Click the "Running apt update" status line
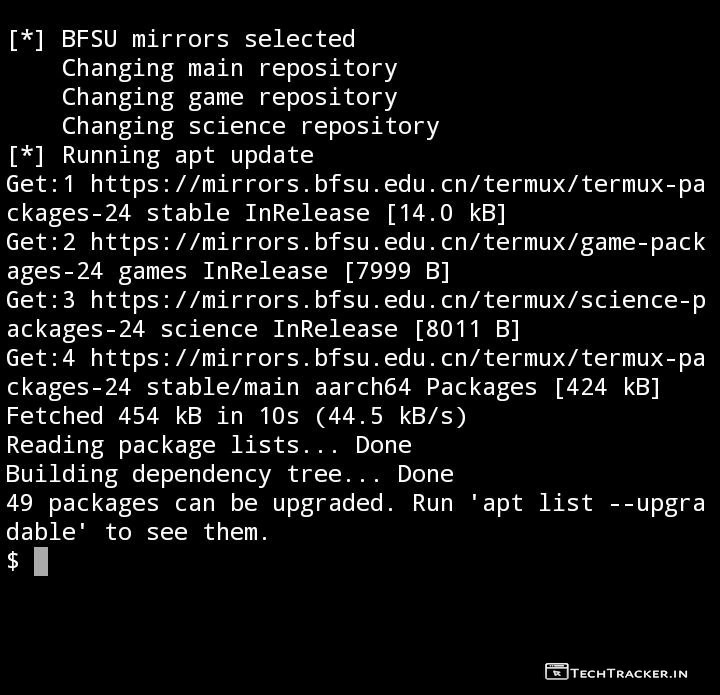Screen dimensions: 720x695 click(x=187, y=155)
